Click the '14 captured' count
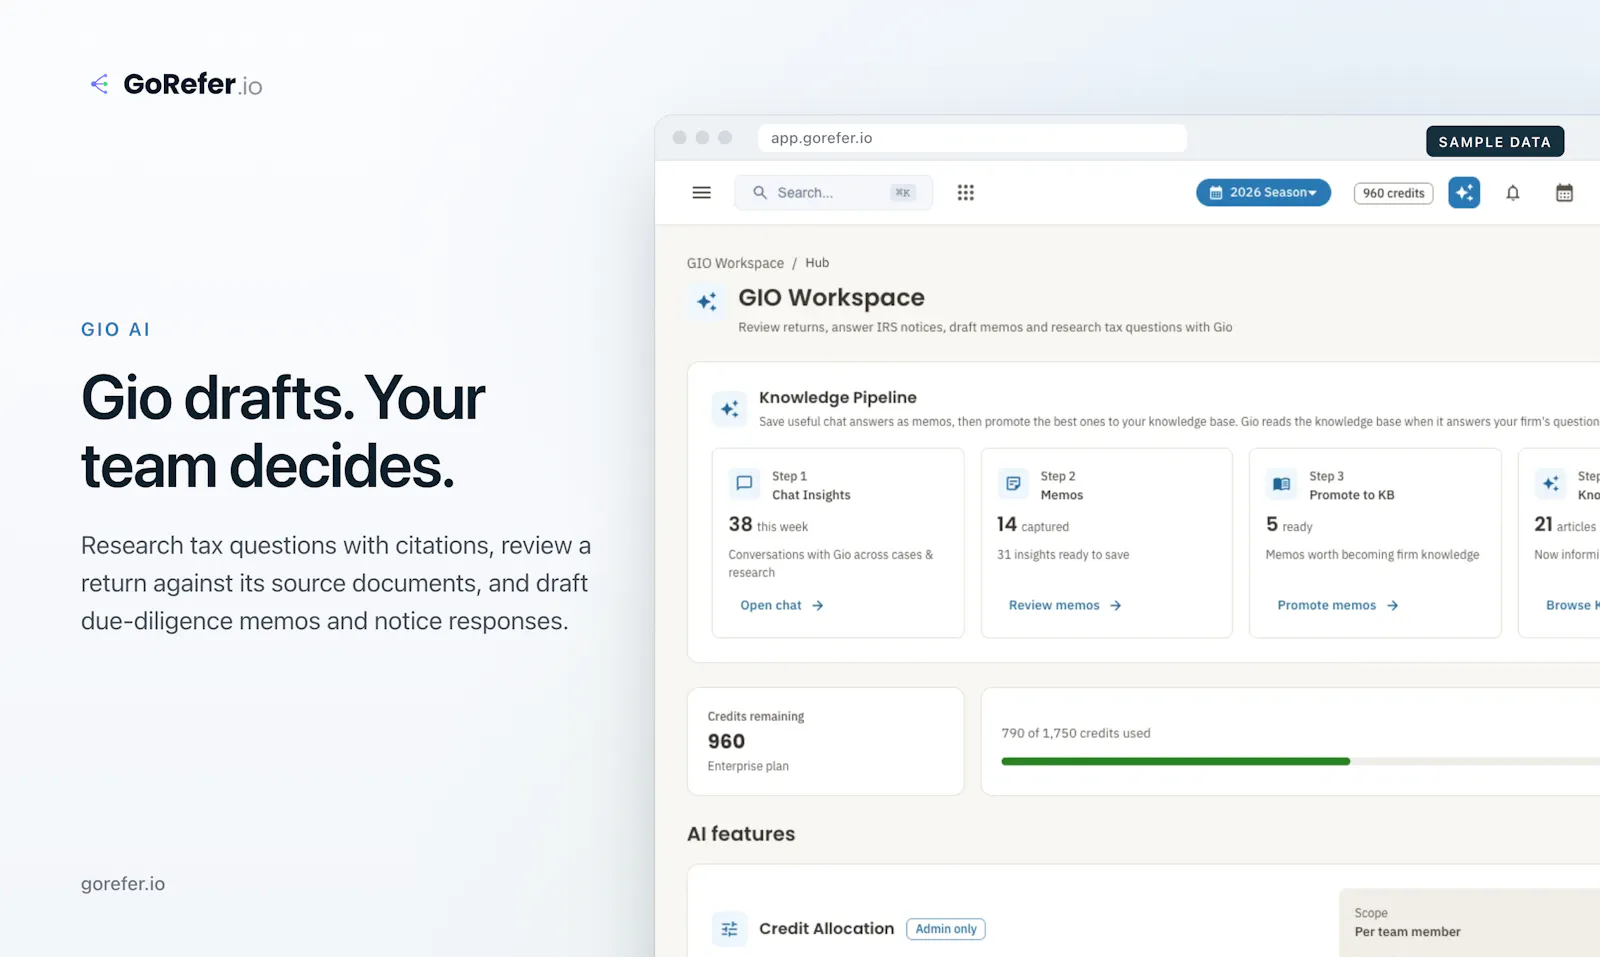The height and width of the screenshot is (957, 1600). point(1033,525)
